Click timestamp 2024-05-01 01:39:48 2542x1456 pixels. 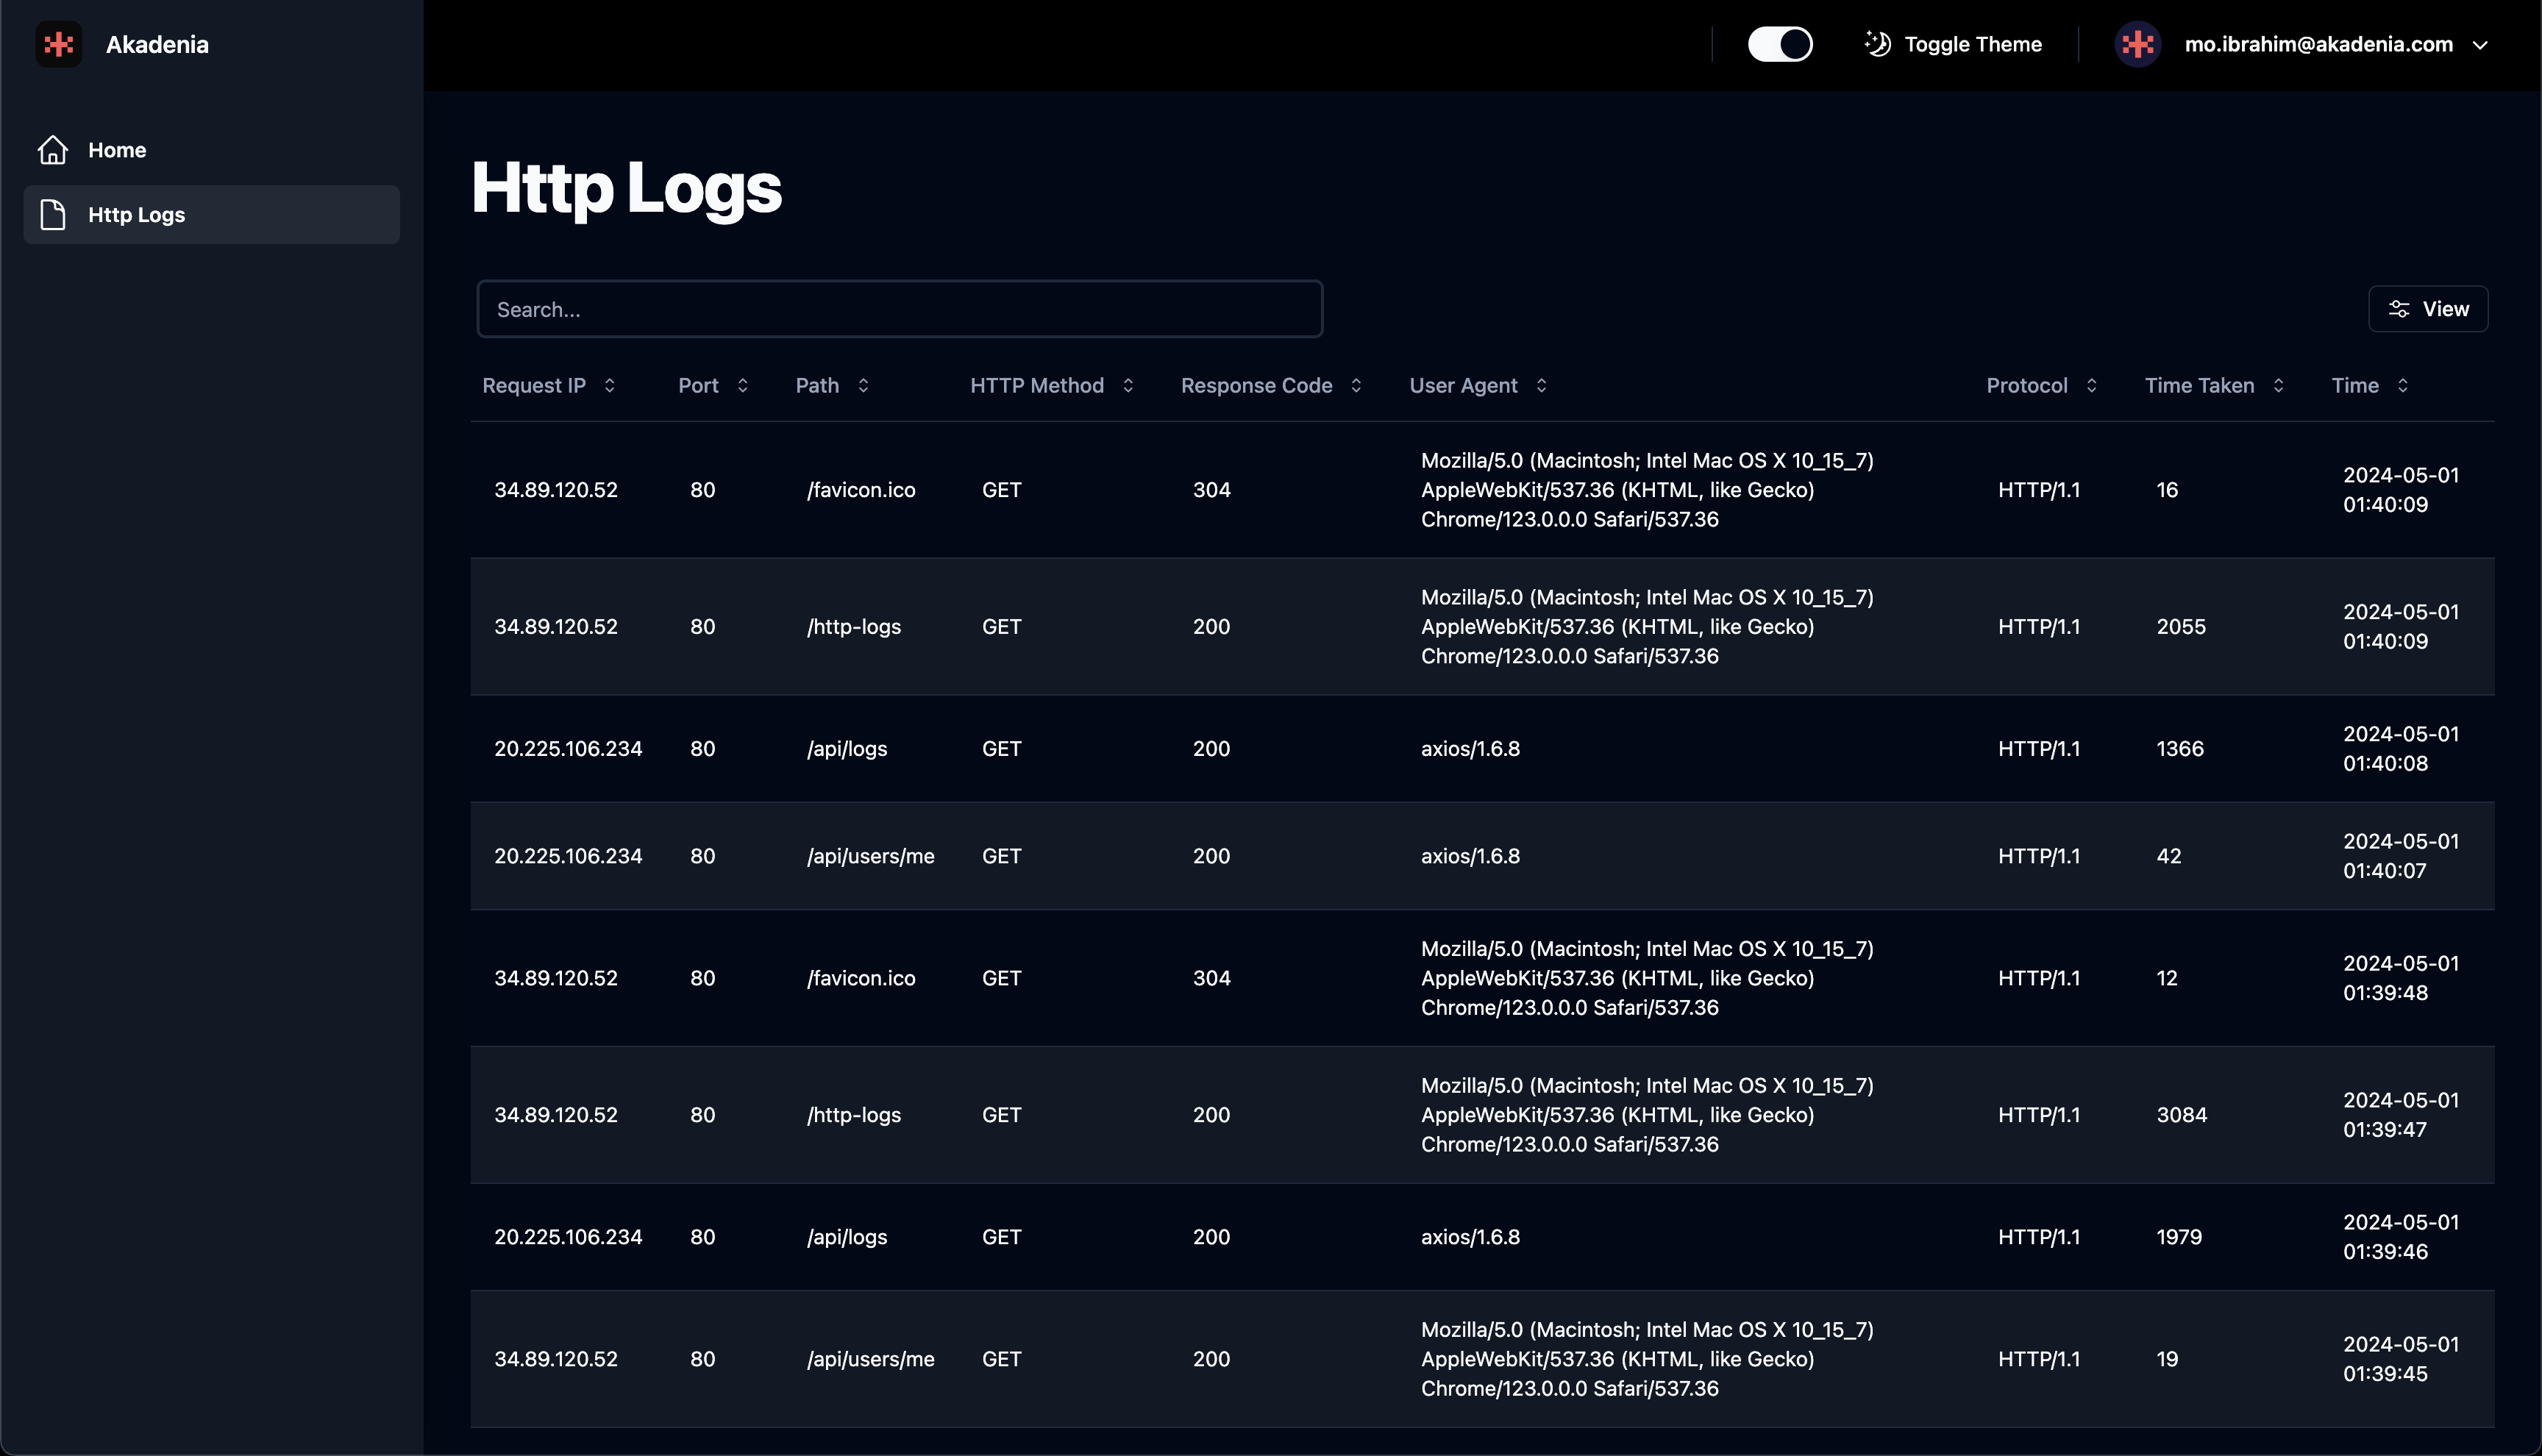tap(2400, 978)
